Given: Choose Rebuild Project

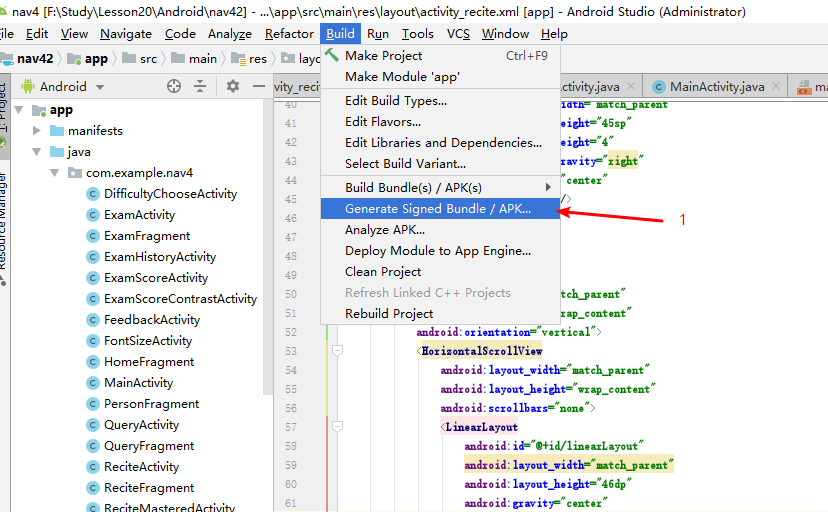Looking at the screenshot, I should 440,314.
